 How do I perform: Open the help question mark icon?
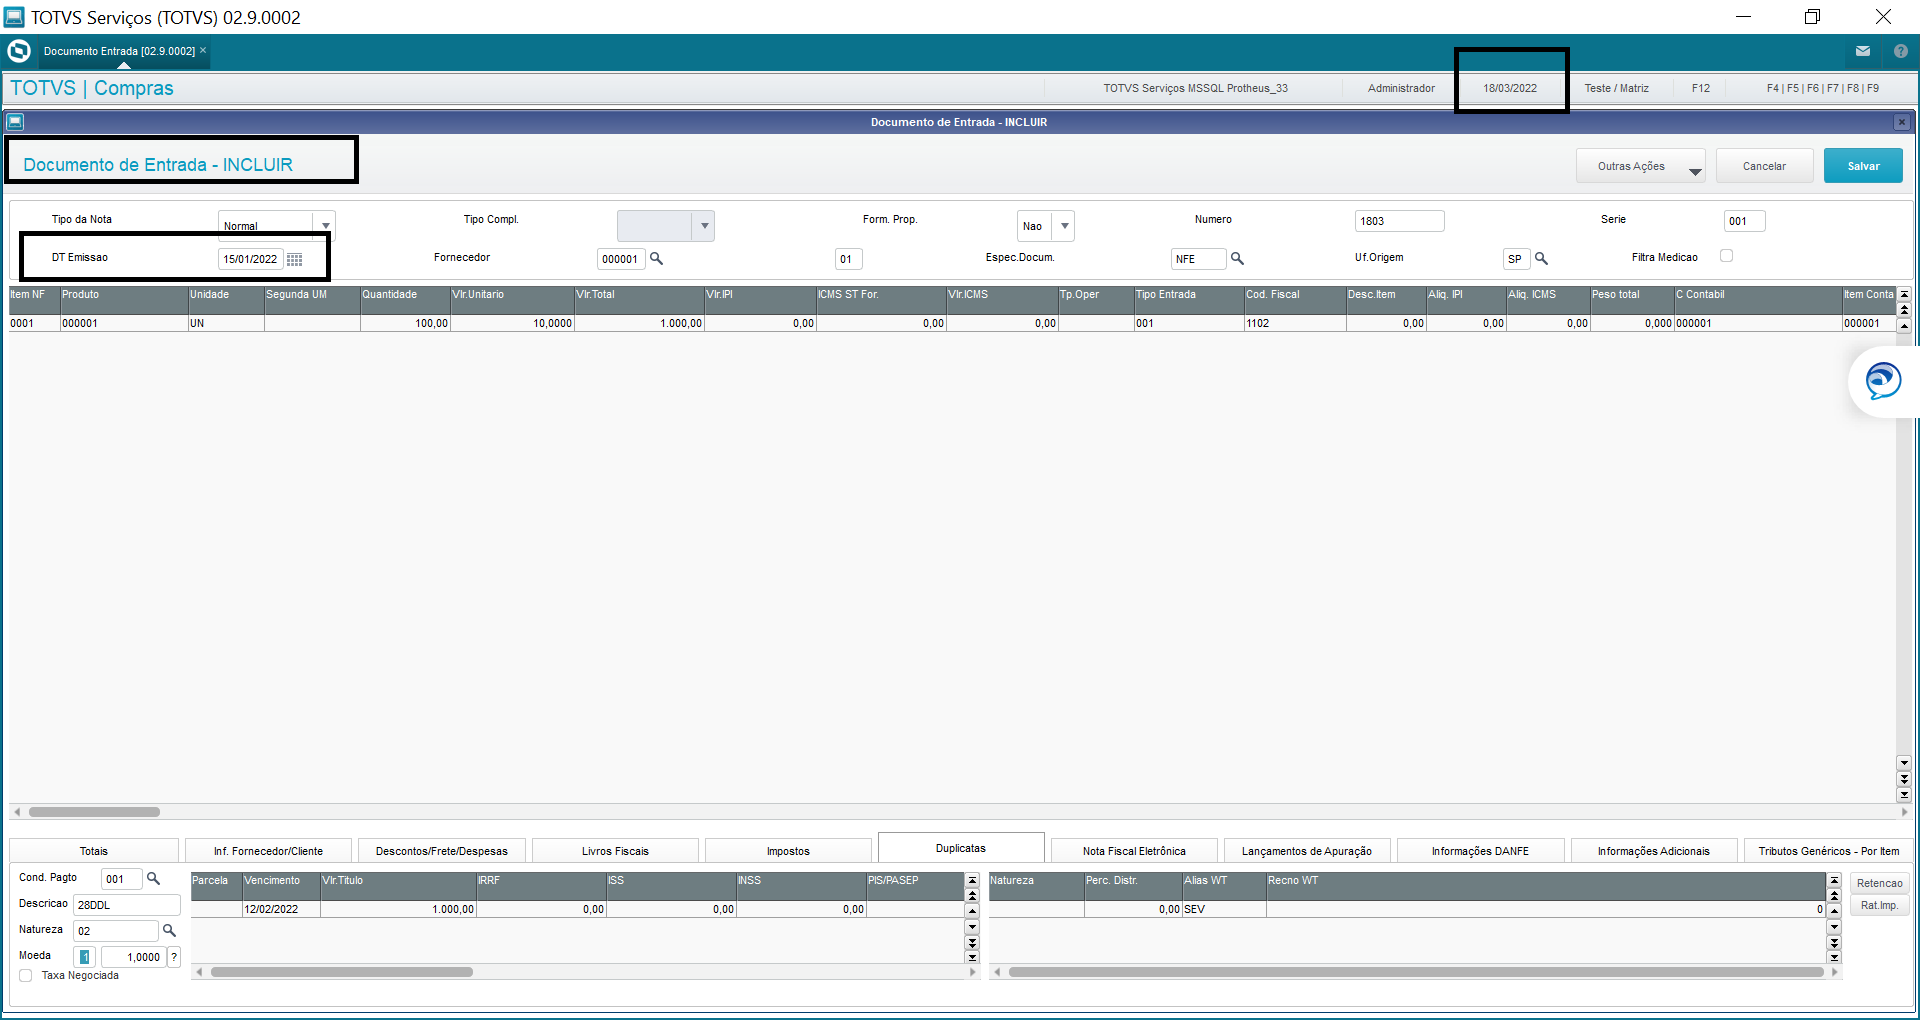(1901, 51)
